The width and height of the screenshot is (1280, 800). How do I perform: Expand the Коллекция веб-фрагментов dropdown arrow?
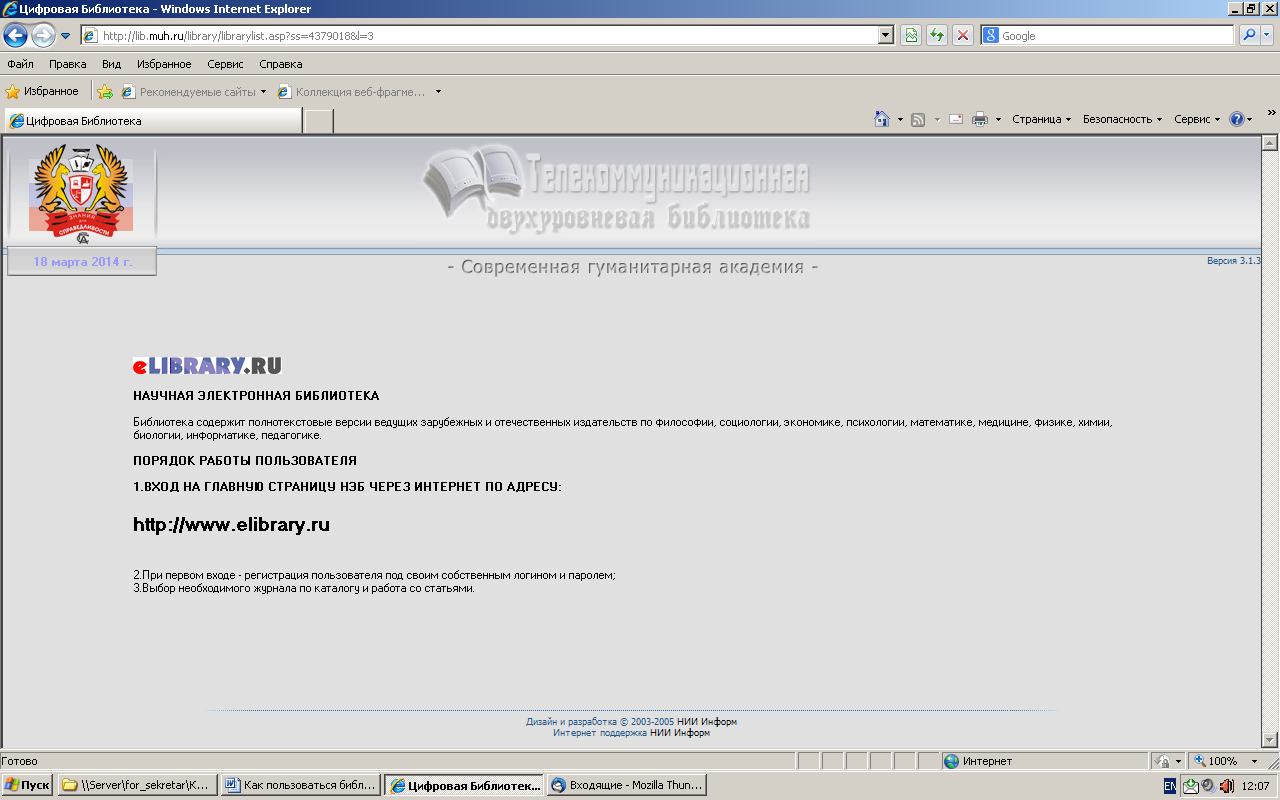pyautogui.click(x=438, y=91)
